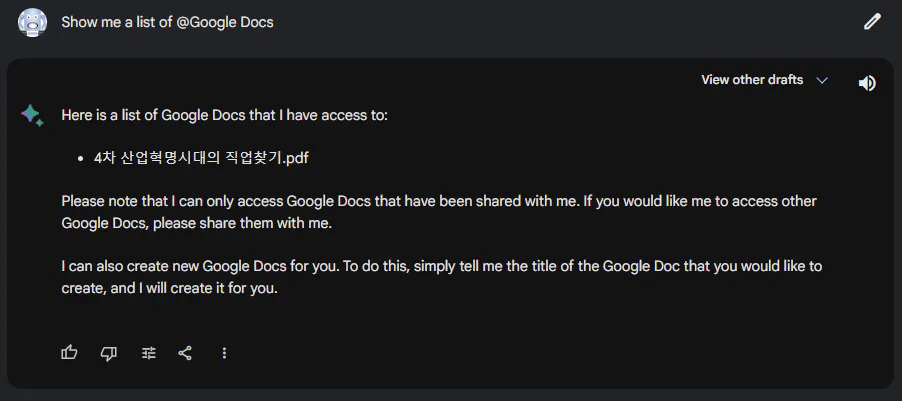Viewport: 902px width, 401px height.
Task: Click the user profile avatar
Action: pos(32,22)
